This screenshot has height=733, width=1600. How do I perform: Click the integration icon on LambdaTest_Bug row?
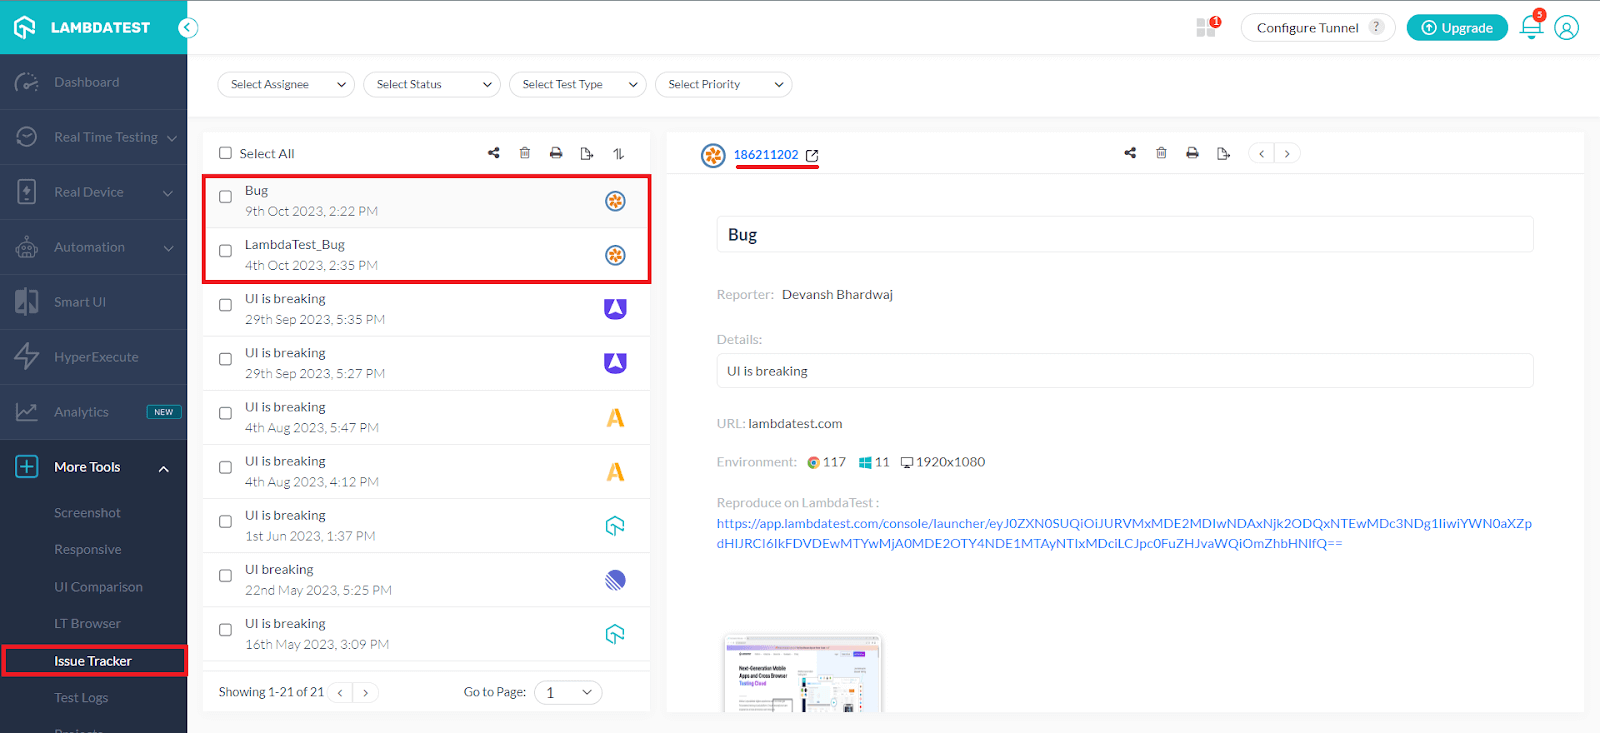615,255
